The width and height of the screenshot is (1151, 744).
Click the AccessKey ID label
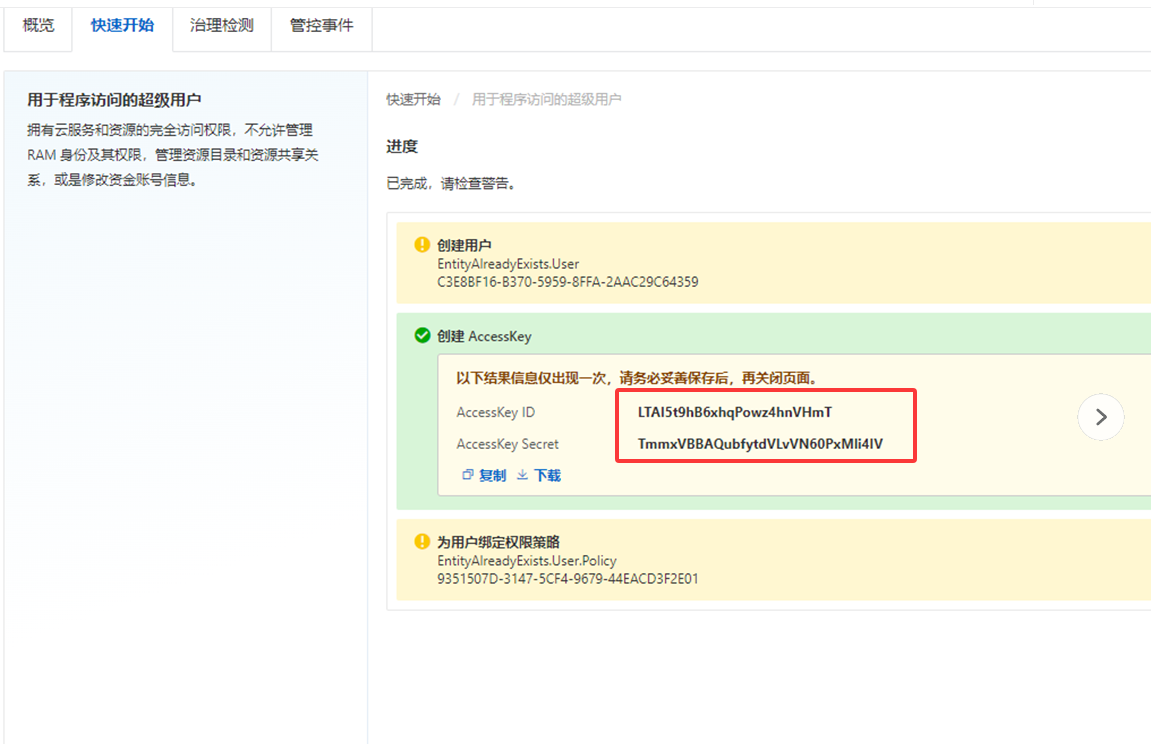495,412
